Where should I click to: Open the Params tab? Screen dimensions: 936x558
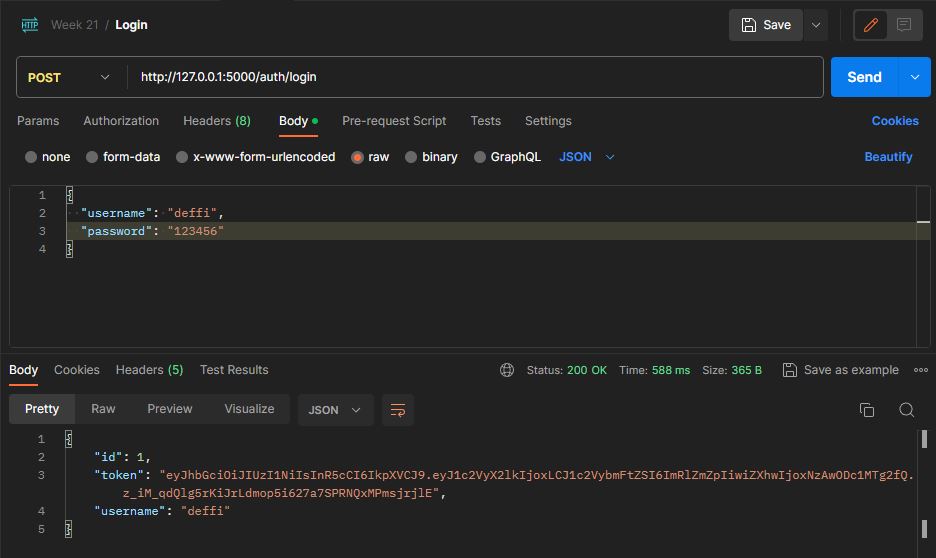pos(38,121)
